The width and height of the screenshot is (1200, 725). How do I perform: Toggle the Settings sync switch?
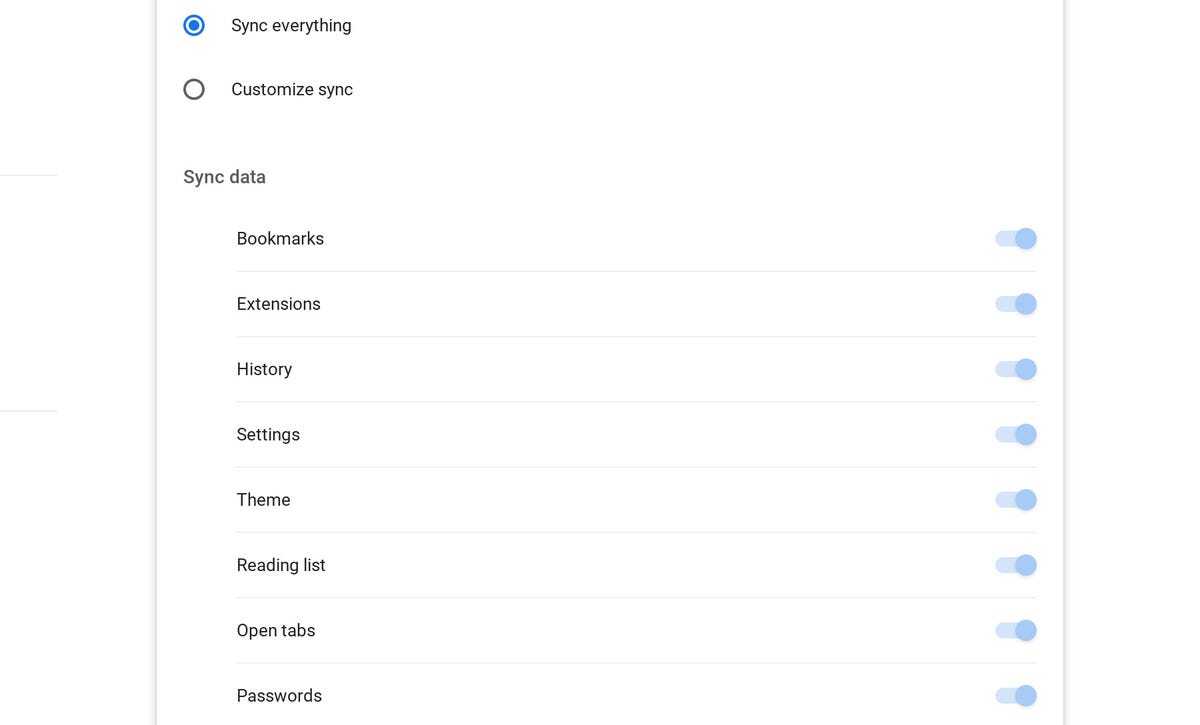[1016, 435]
